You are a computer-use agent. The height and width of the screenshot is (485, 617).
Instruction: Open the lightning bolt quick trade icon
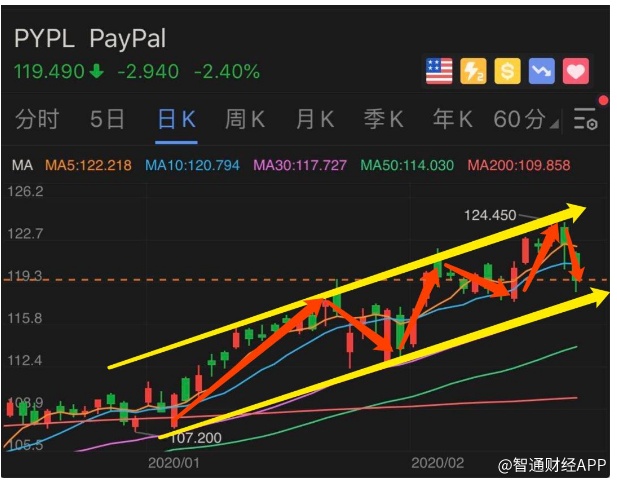coord(473,71)
